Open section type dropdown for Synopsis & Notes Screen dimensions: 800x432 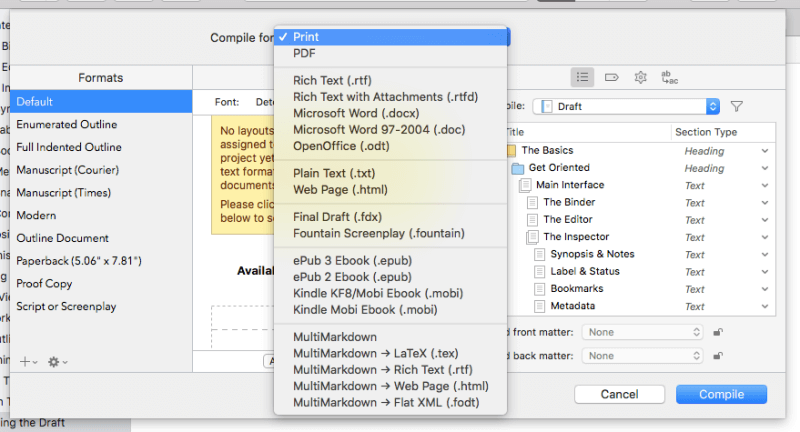click(x=764, y=255)
